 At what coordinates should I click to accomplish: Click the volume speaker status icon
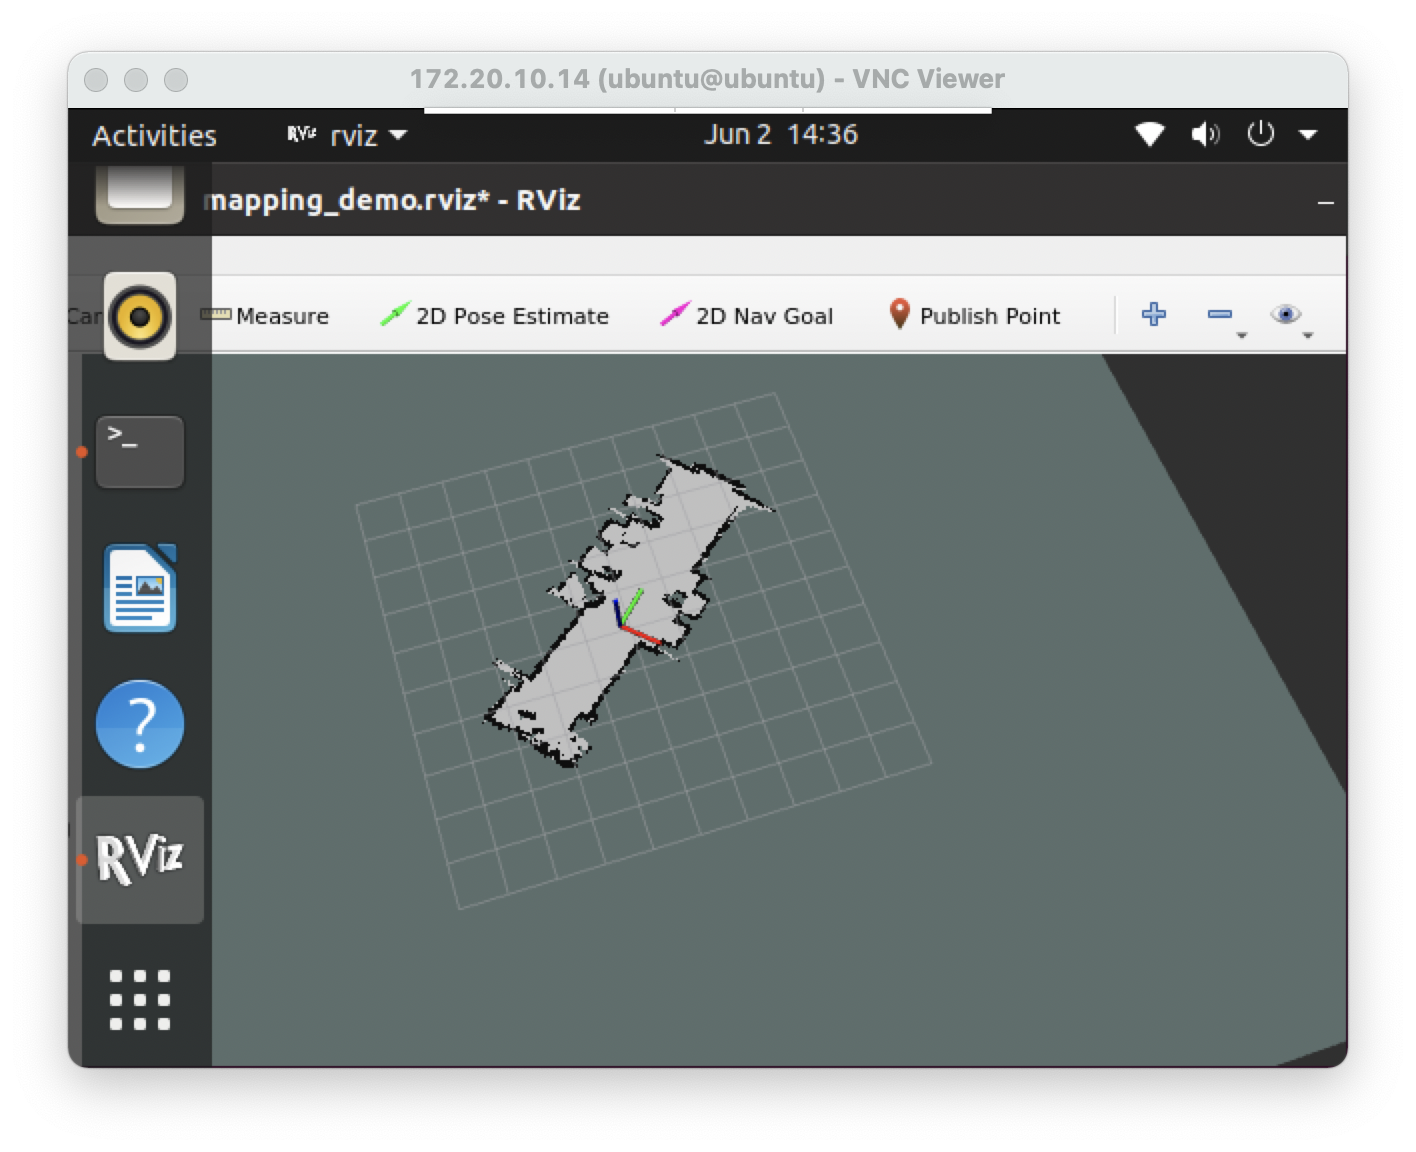(1205, 134)
